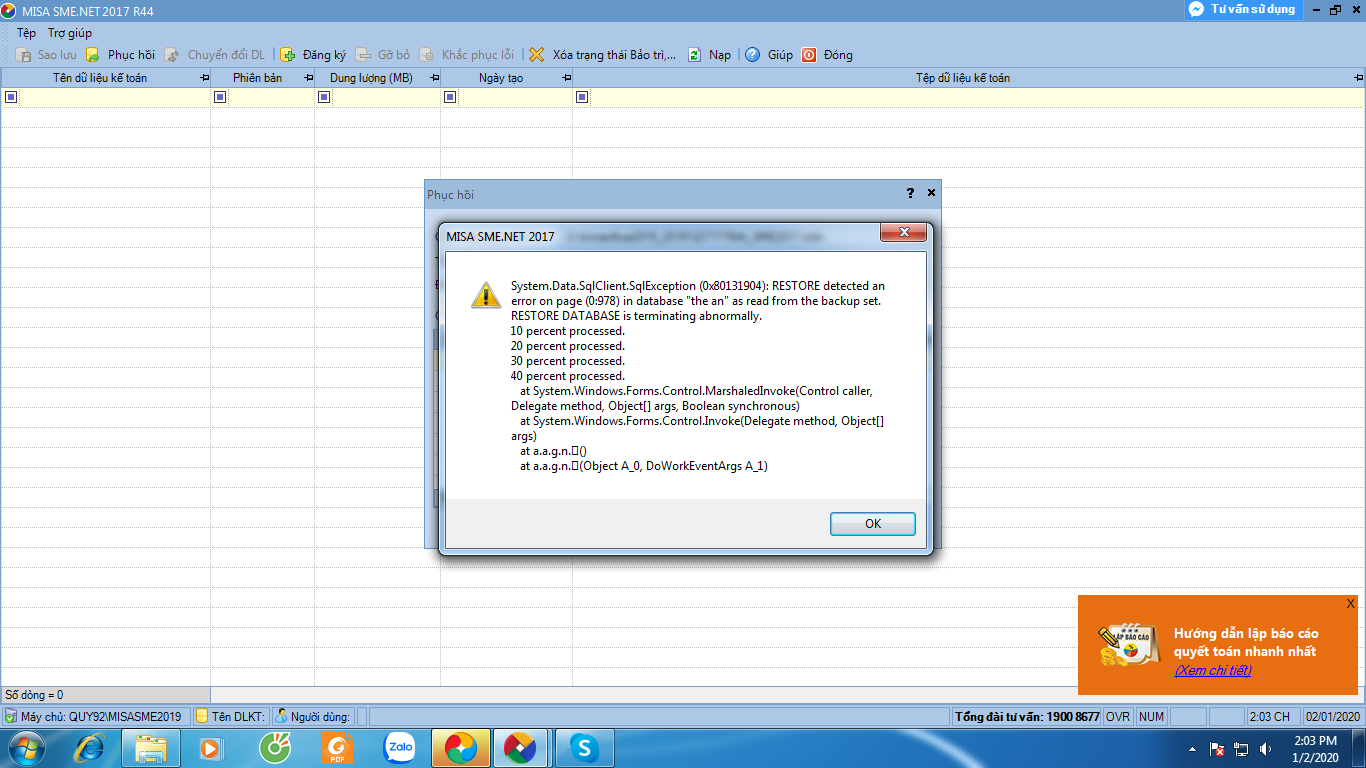Click the Đóng close icon in toolbar
1366x768 pixels.
809,55
